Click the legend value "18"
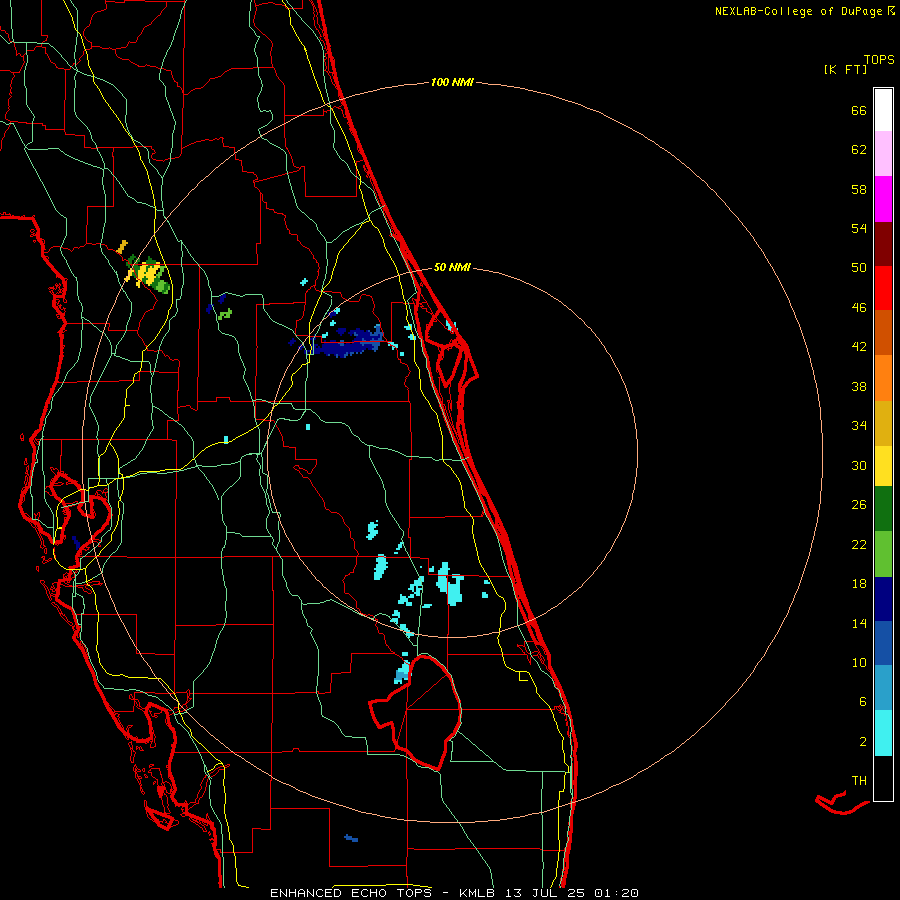This screenshot has height=900, width=900. pos(859,584)
